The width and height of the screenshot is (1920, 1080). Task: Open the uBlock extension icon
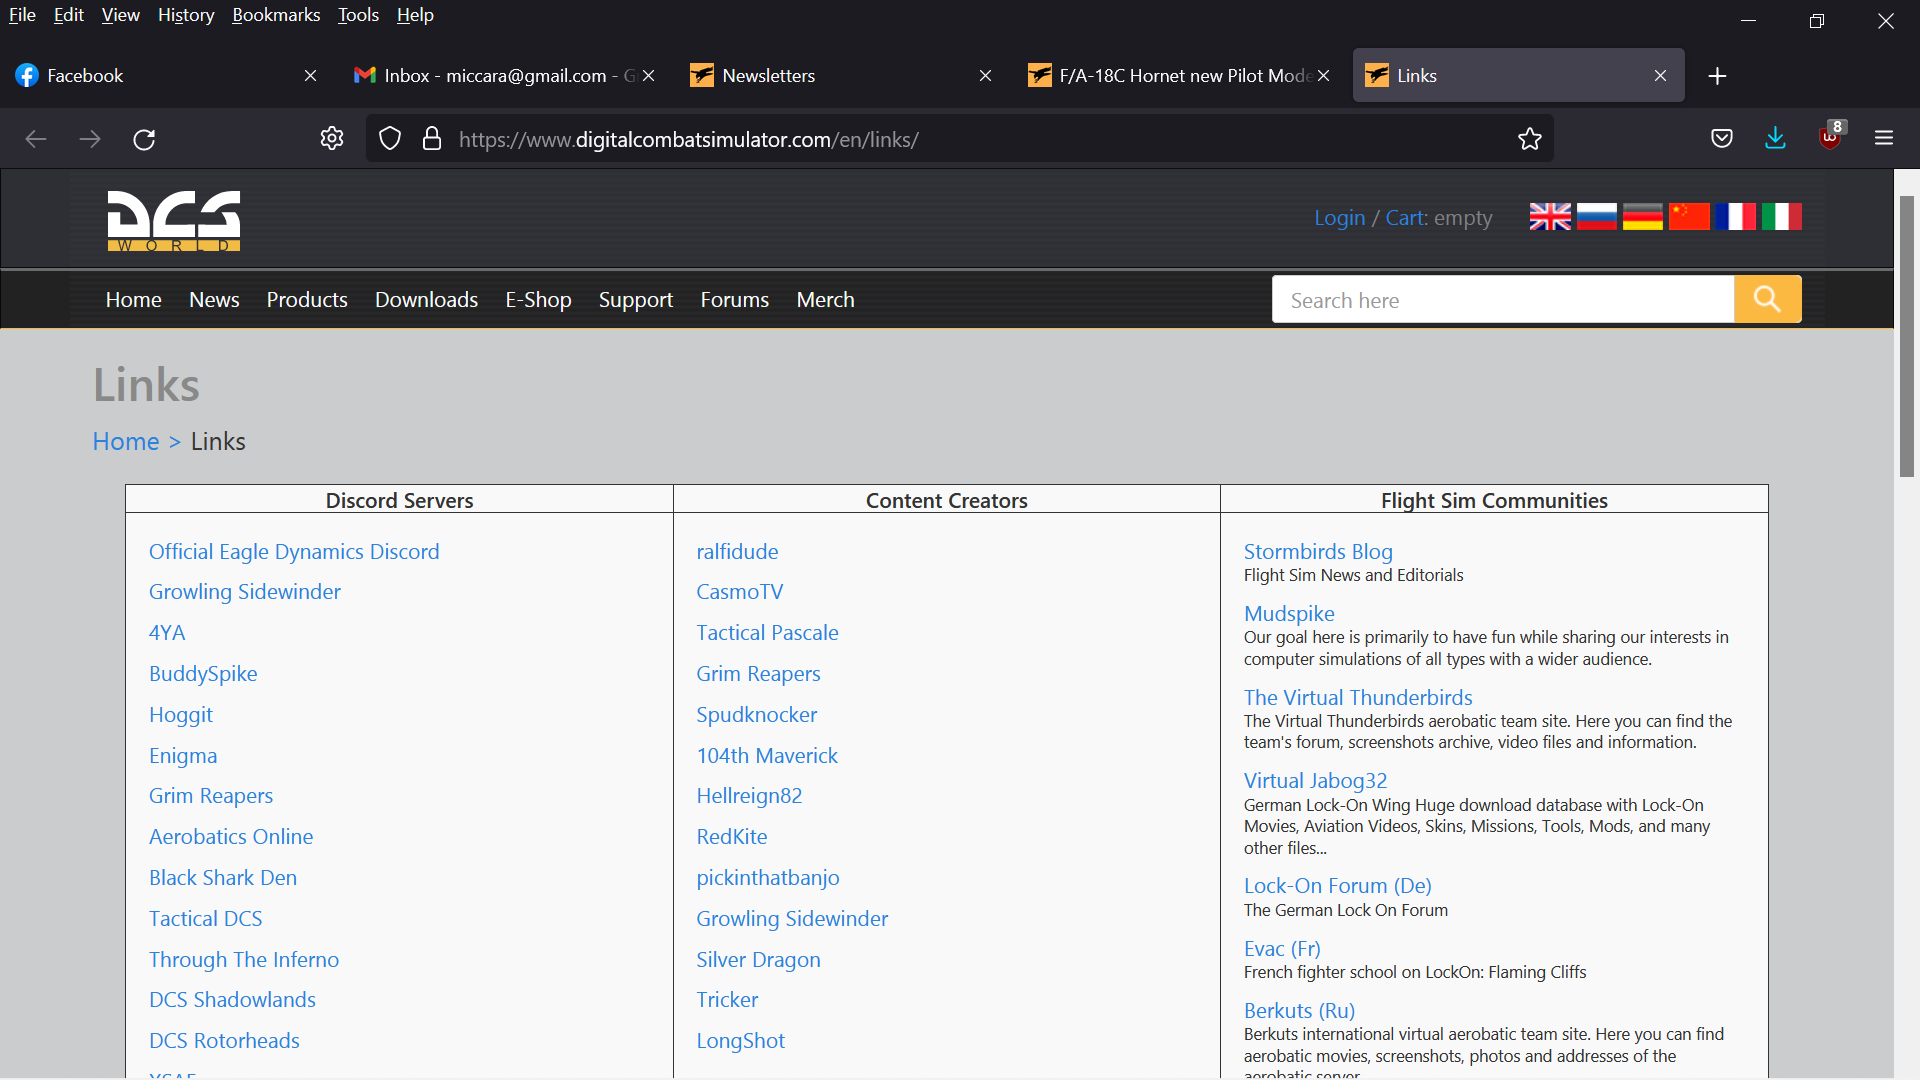click(1830, 137)
